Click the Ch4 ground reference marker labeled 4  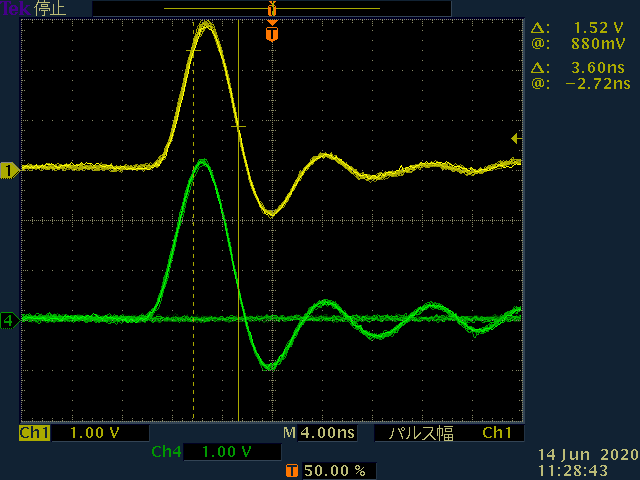click(9, 320)
